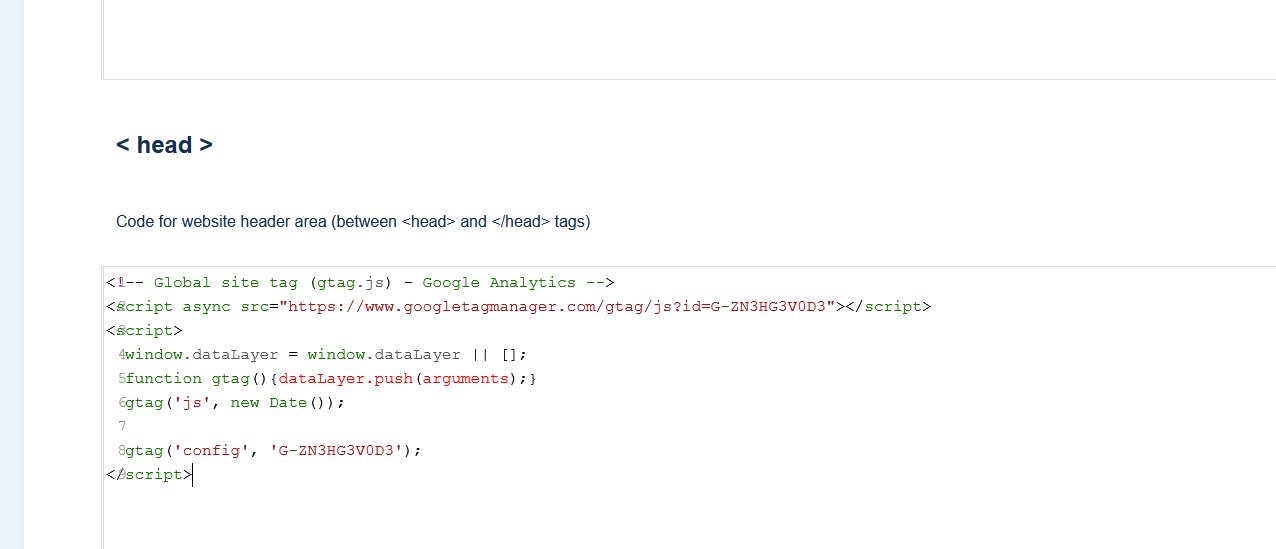Place cursor in the Global site tag comment
Viewport: 1276px width, 549px height.
tap(360, 283)
